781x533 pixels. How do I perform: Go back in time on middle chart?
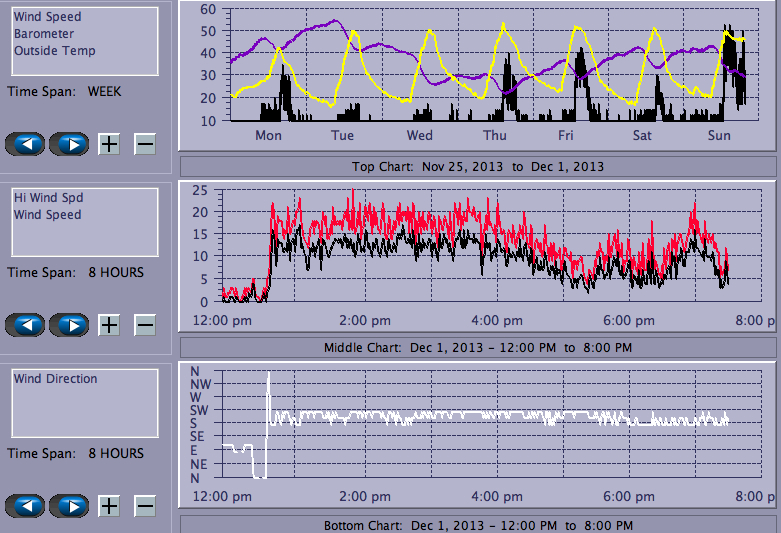[x=25, y=325]
